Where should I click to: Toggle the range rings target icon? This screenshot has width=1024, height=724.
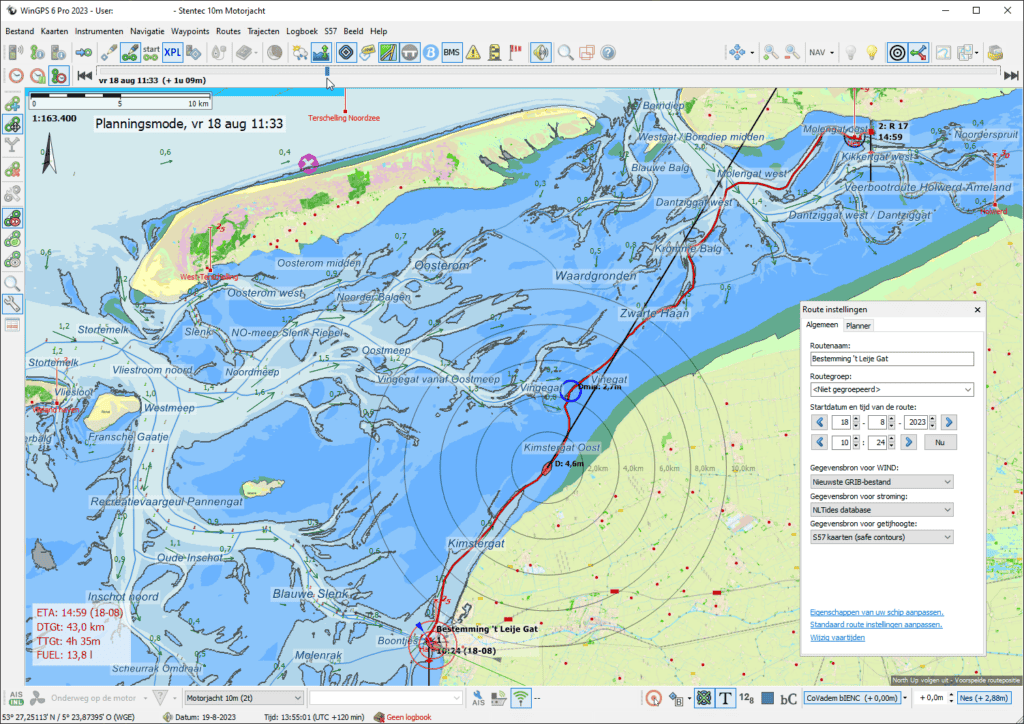pyautogui.click(x=897, y=52)
